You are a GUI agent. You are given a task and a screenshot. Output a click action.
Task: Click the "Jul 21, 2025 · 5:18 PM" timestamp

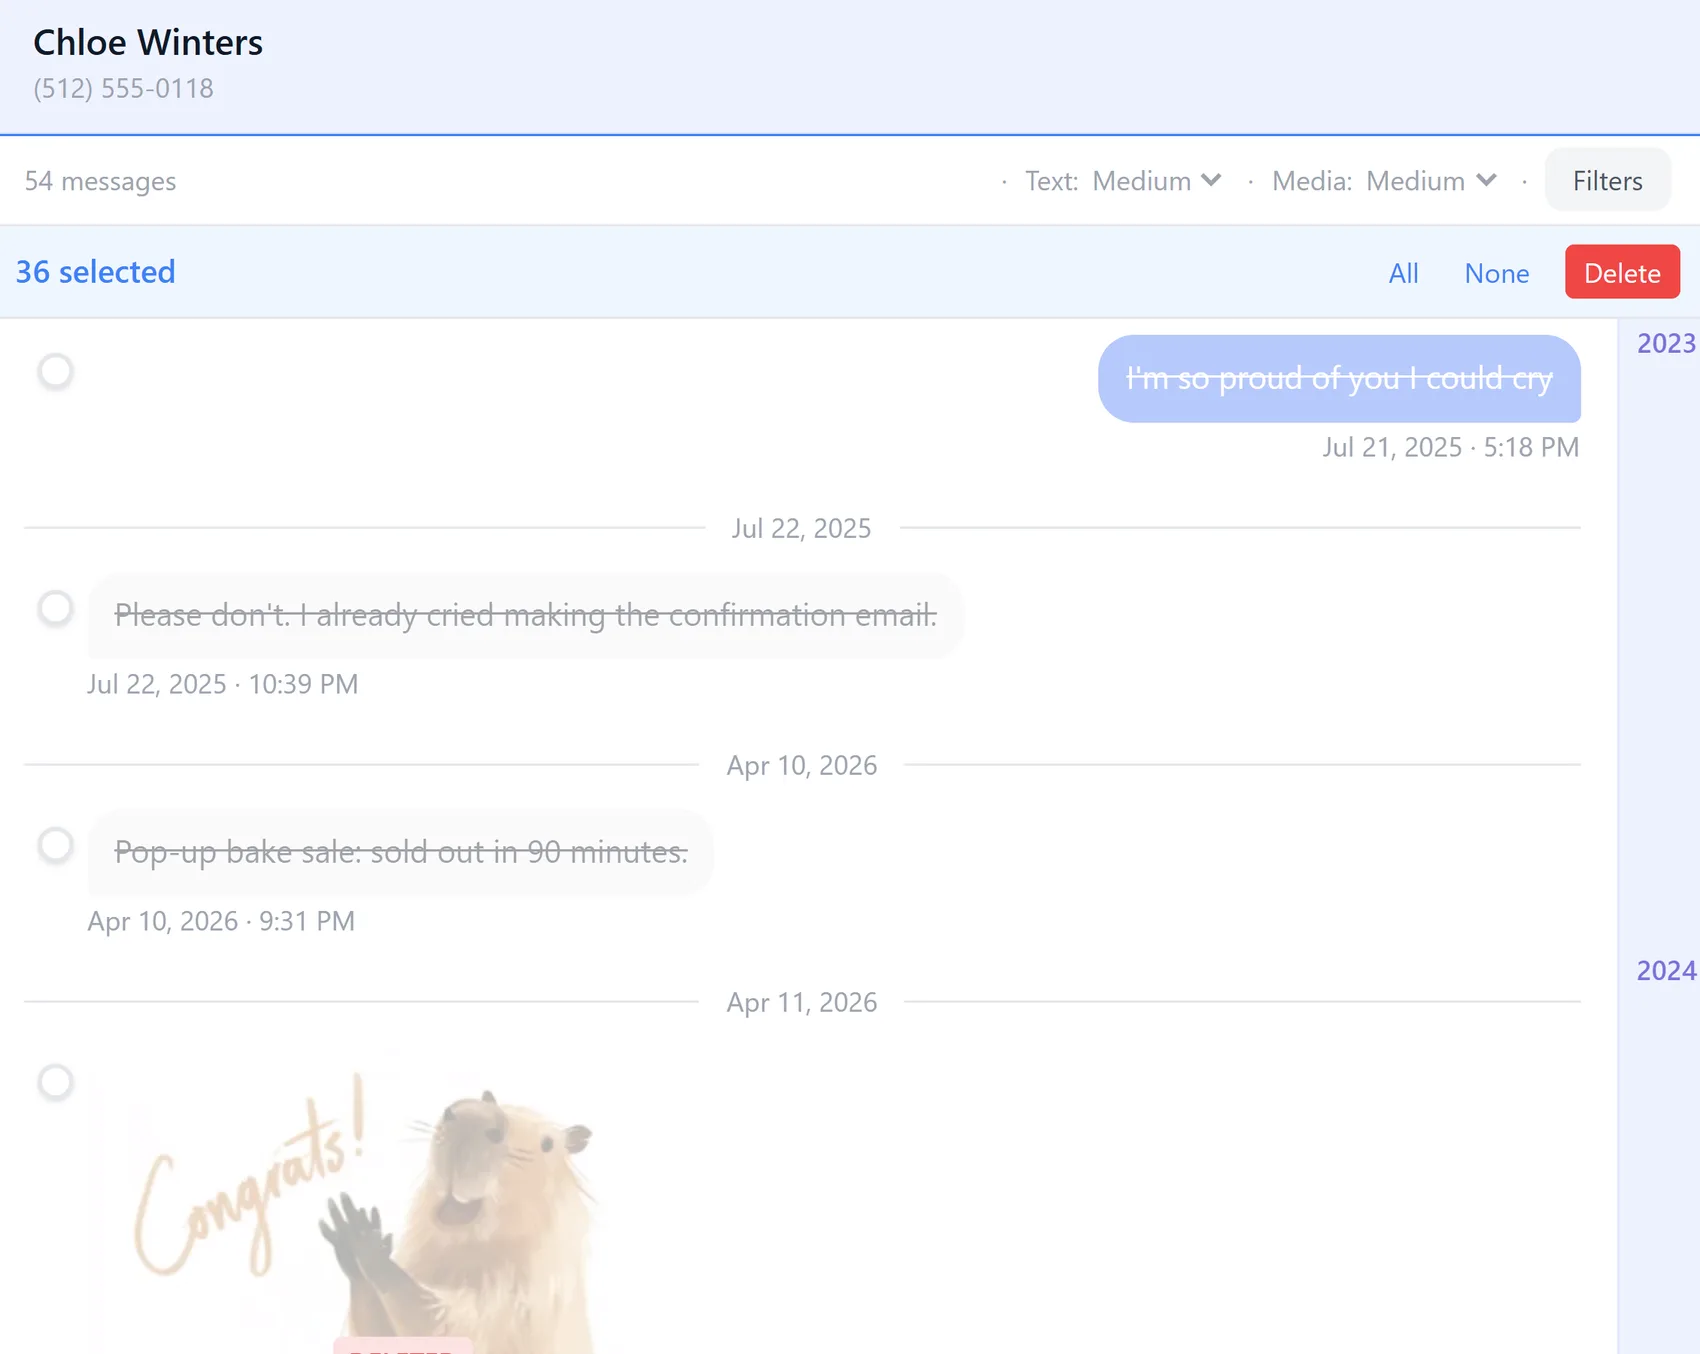tap(1450, 447)
